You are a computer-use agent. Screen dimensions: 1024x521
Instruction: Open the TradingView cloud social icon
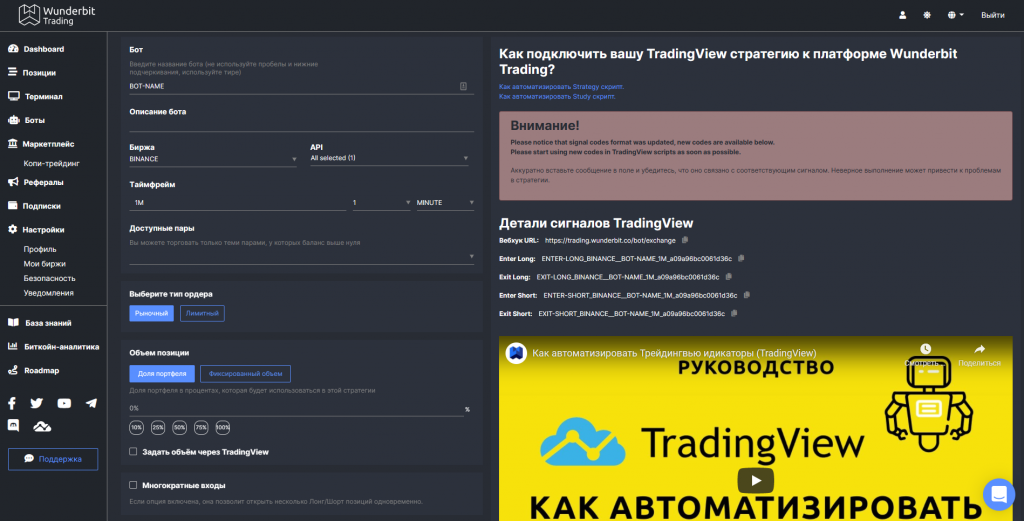[x=42, y=426]
